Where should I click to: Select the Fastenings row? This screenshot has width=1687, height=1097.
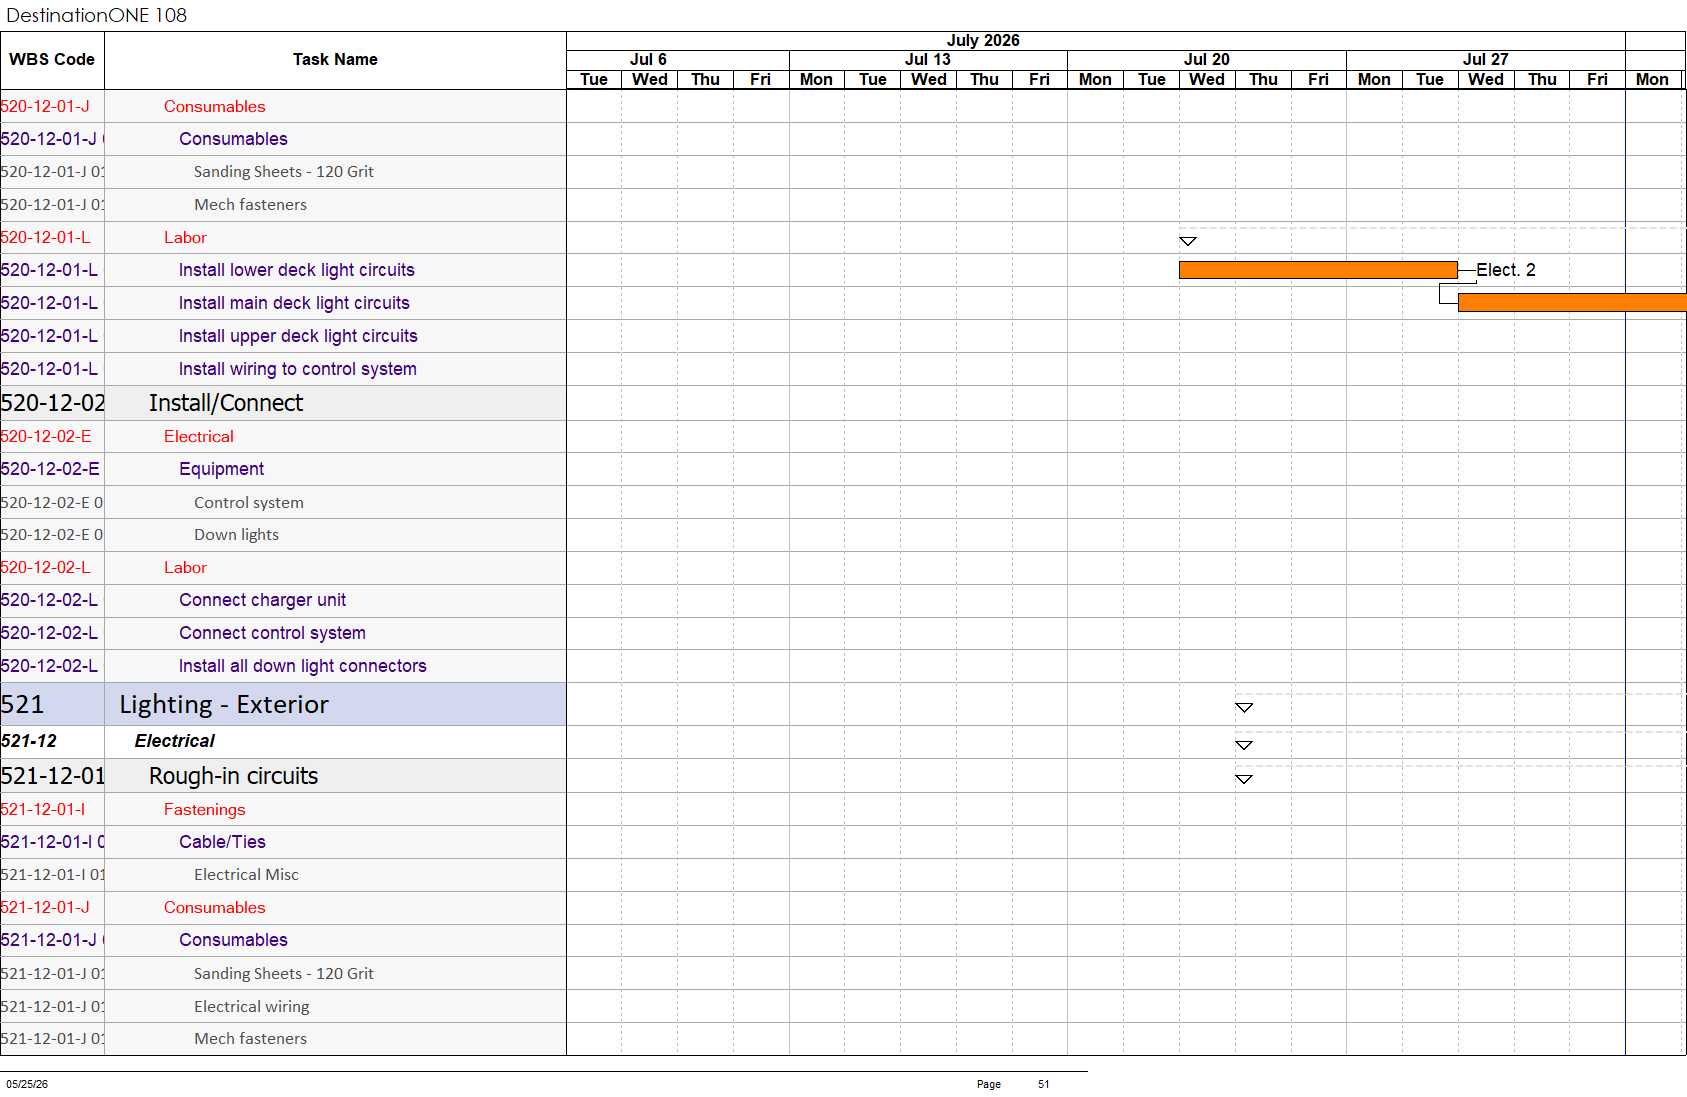[283, 810]
